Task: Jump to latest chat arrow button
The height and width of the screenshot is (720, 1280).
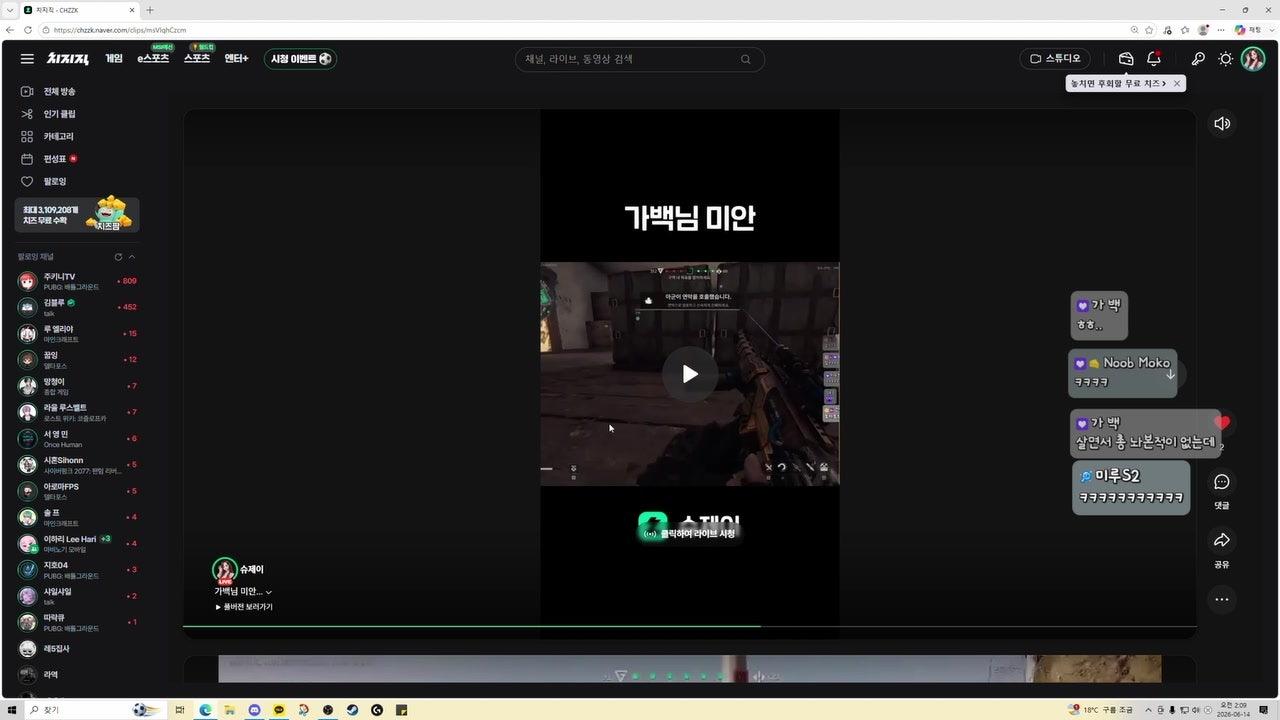Action: [1170, 374]
